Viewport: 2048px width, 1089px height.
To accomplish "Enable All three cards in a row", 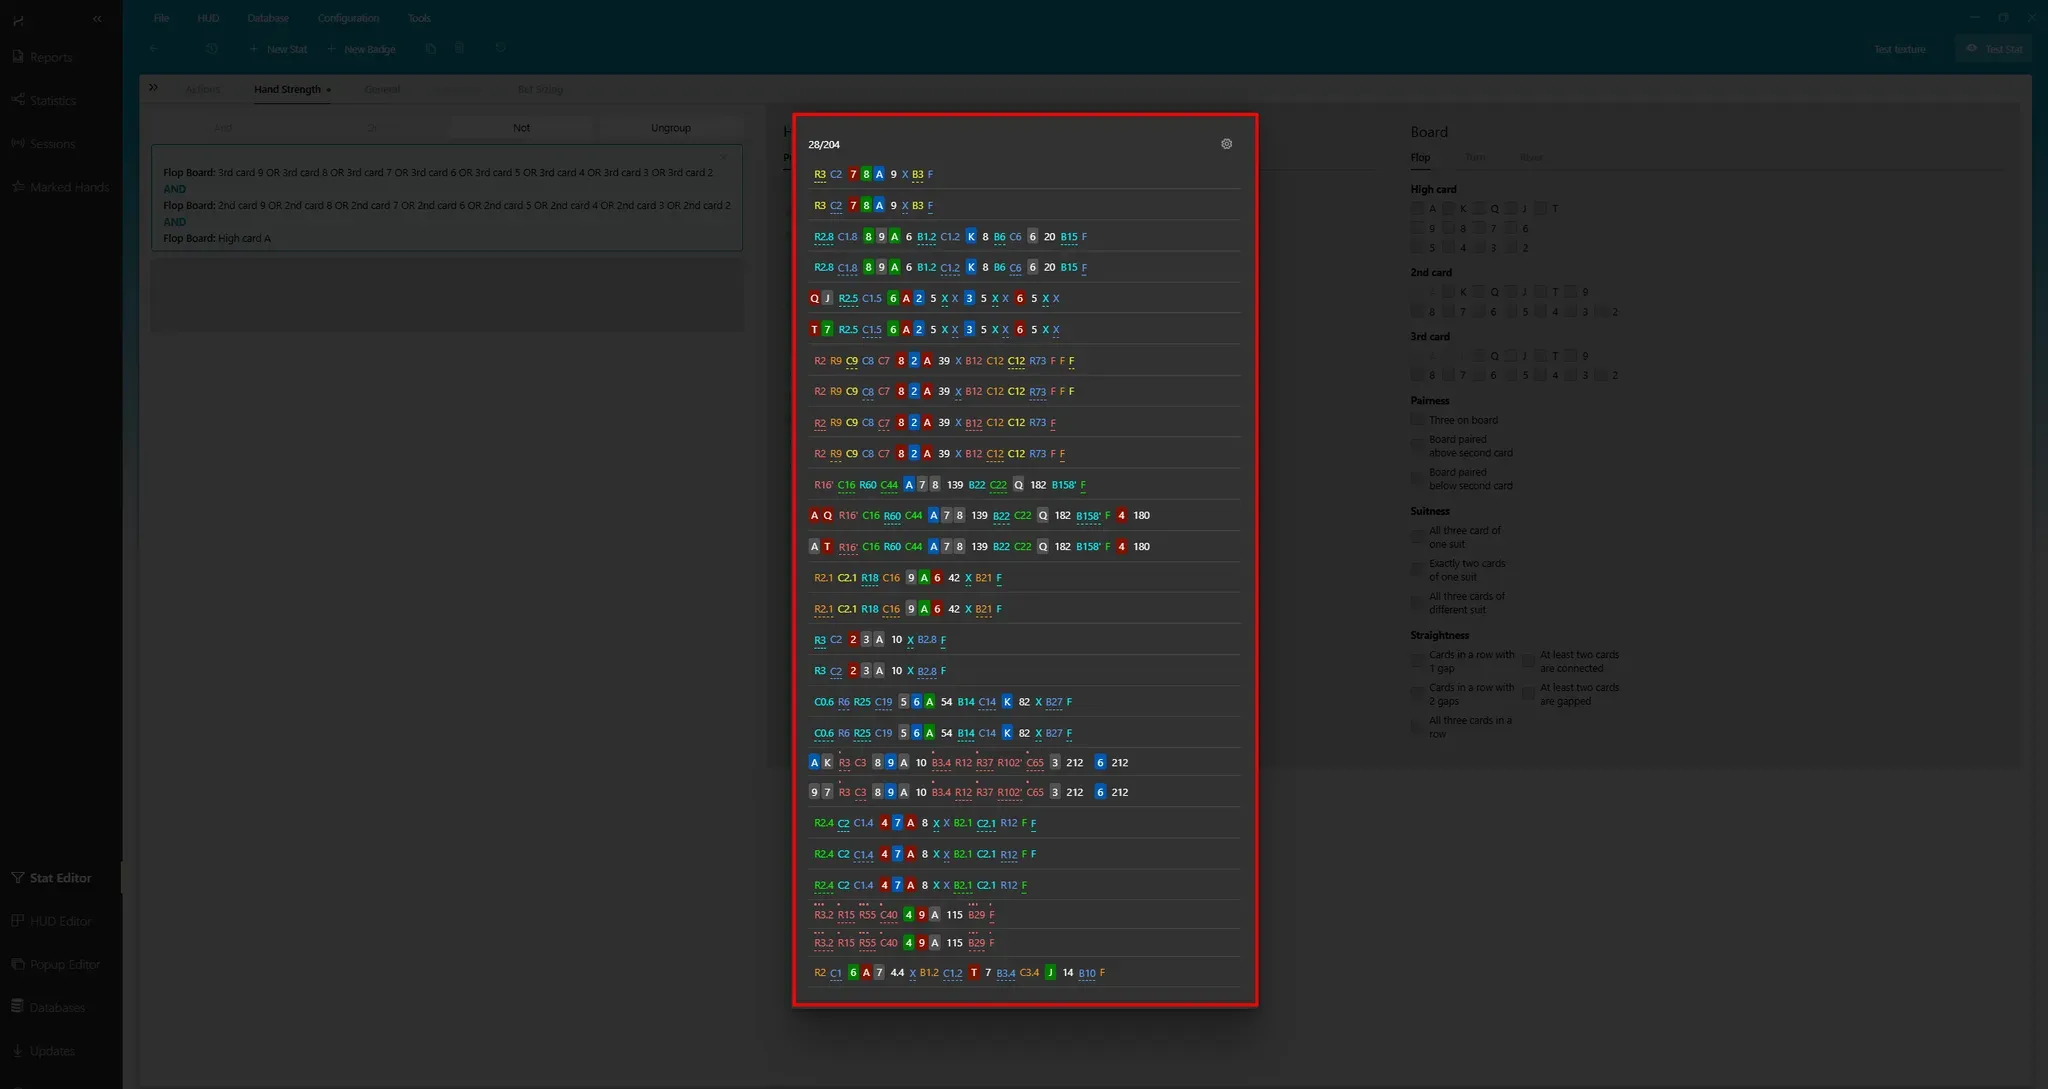I will (1417, 727).
